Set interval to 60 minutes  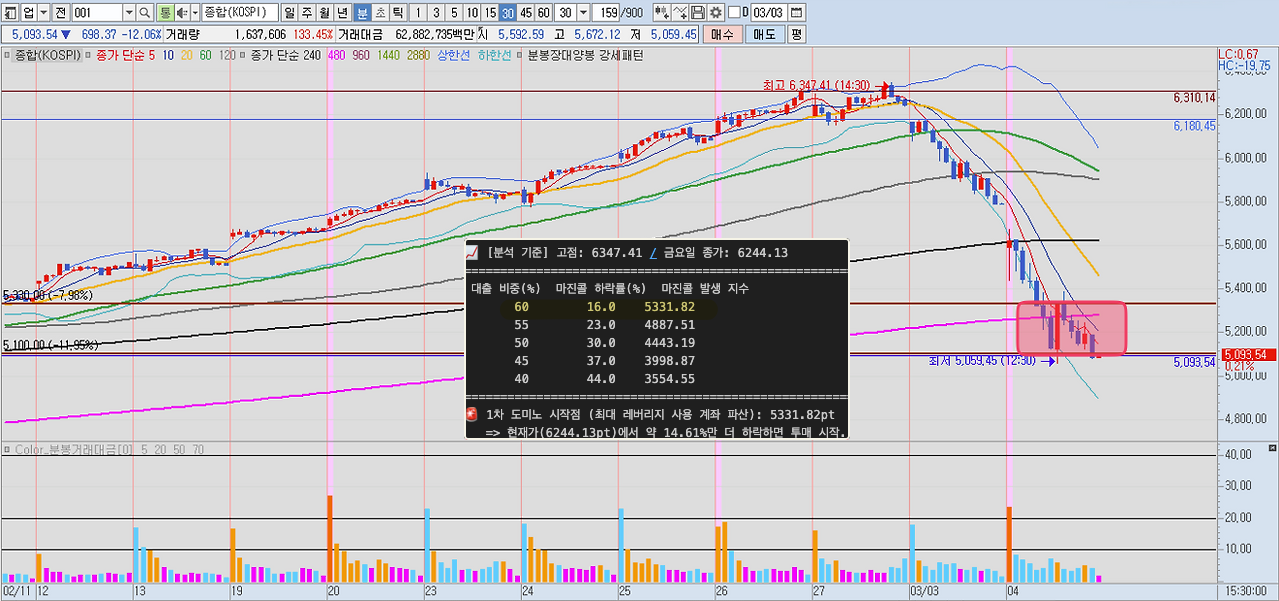(x=543, y=13)
